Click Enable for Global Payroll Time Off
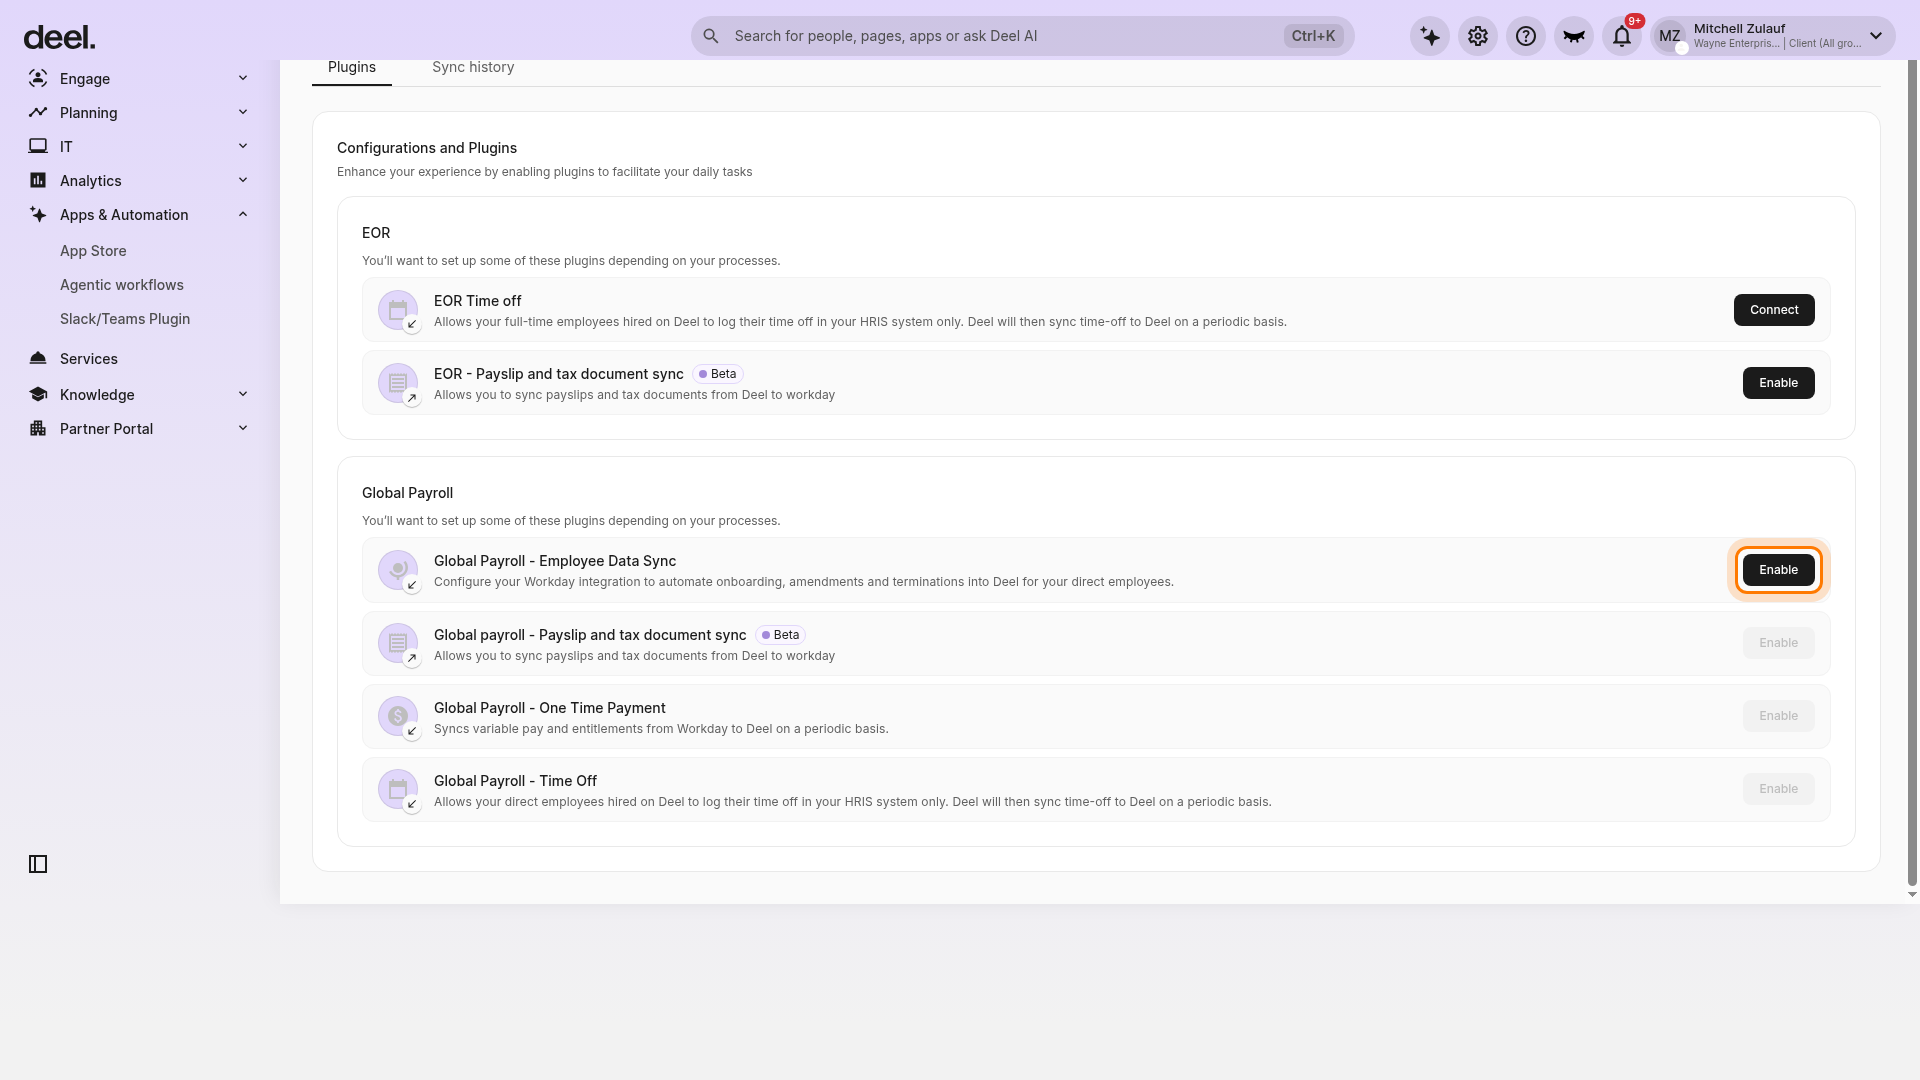The width and height of the screenshot is (1920, 1080). 1778,789
